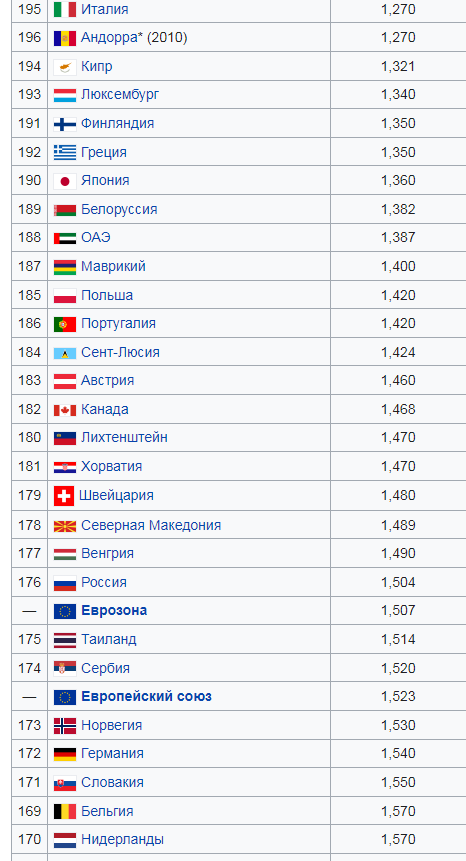
Task: Open the Норвегия link
Action: point(111,725)
